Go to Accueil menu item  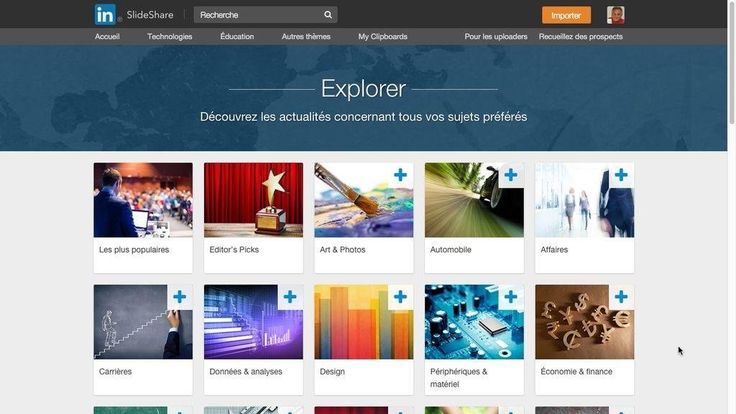point(107,37)
